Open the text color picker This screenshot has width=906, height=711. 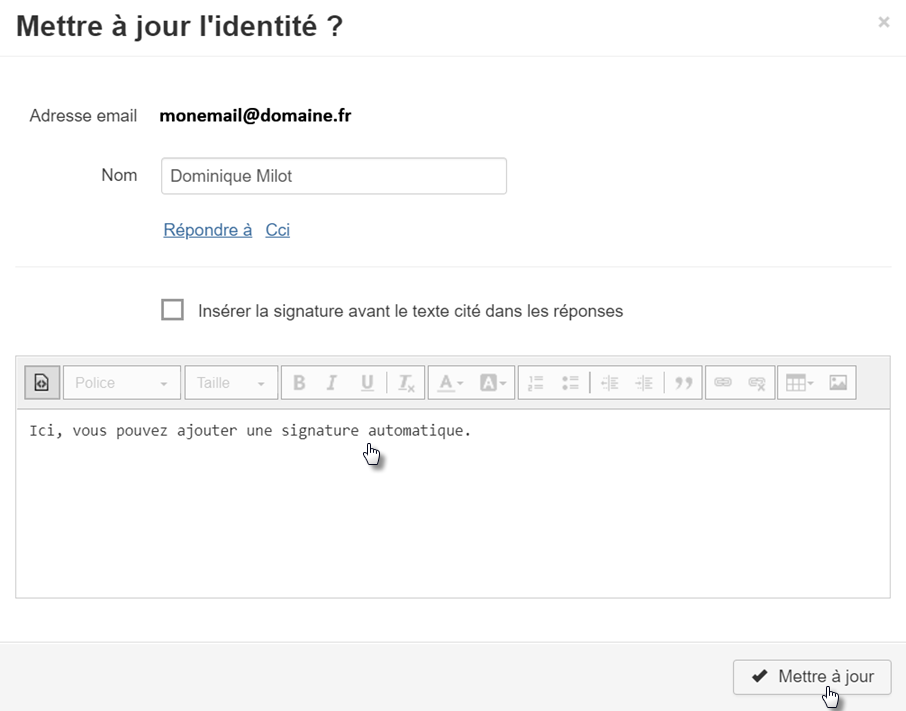tap(451, 383)
